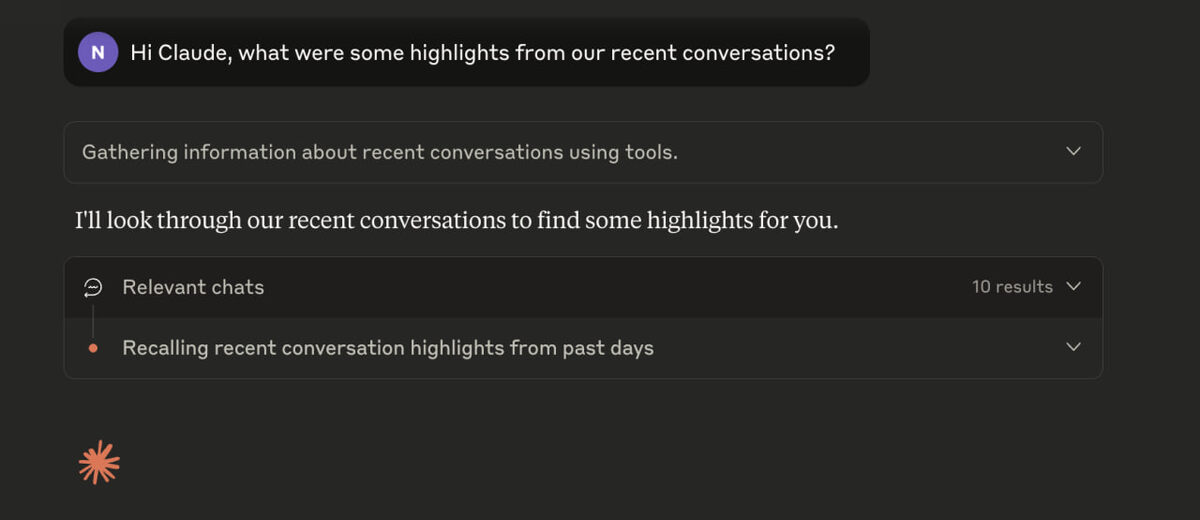Image resolution: width=1200 pixels, height=520 pixels.
Task: Click the Relevant chats speech bubble icon
Action: (x=93, y=287)
